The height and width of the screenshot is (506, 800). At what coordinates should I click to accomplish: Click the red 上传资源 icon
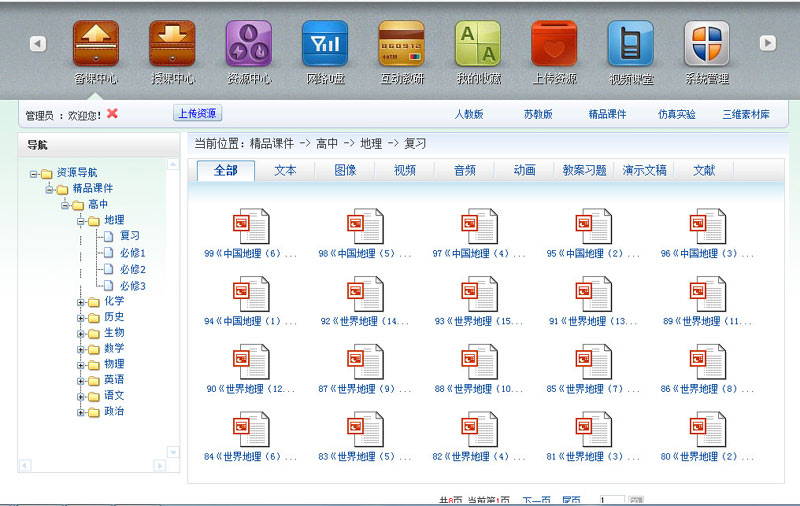pyautogui.click(x=554, y=44)
